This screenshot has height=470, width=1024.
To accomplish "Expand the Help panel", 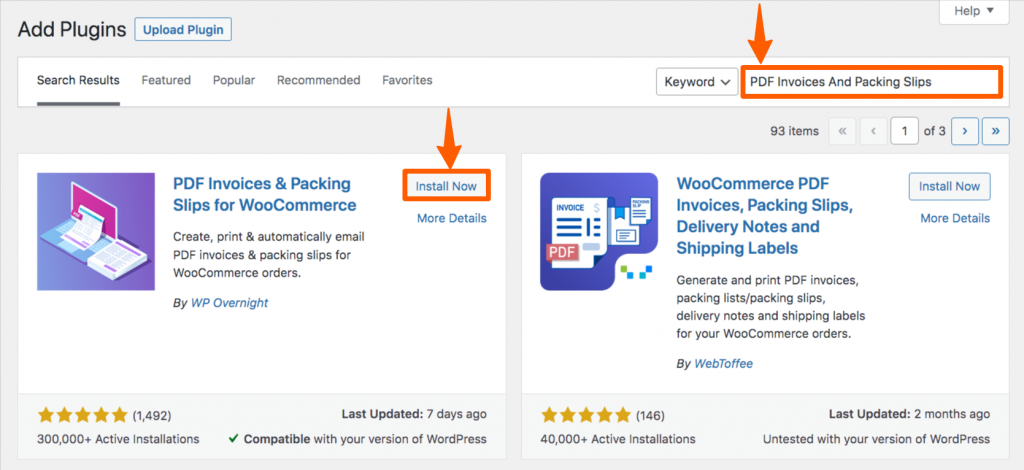I will click(x=974, y=11).
